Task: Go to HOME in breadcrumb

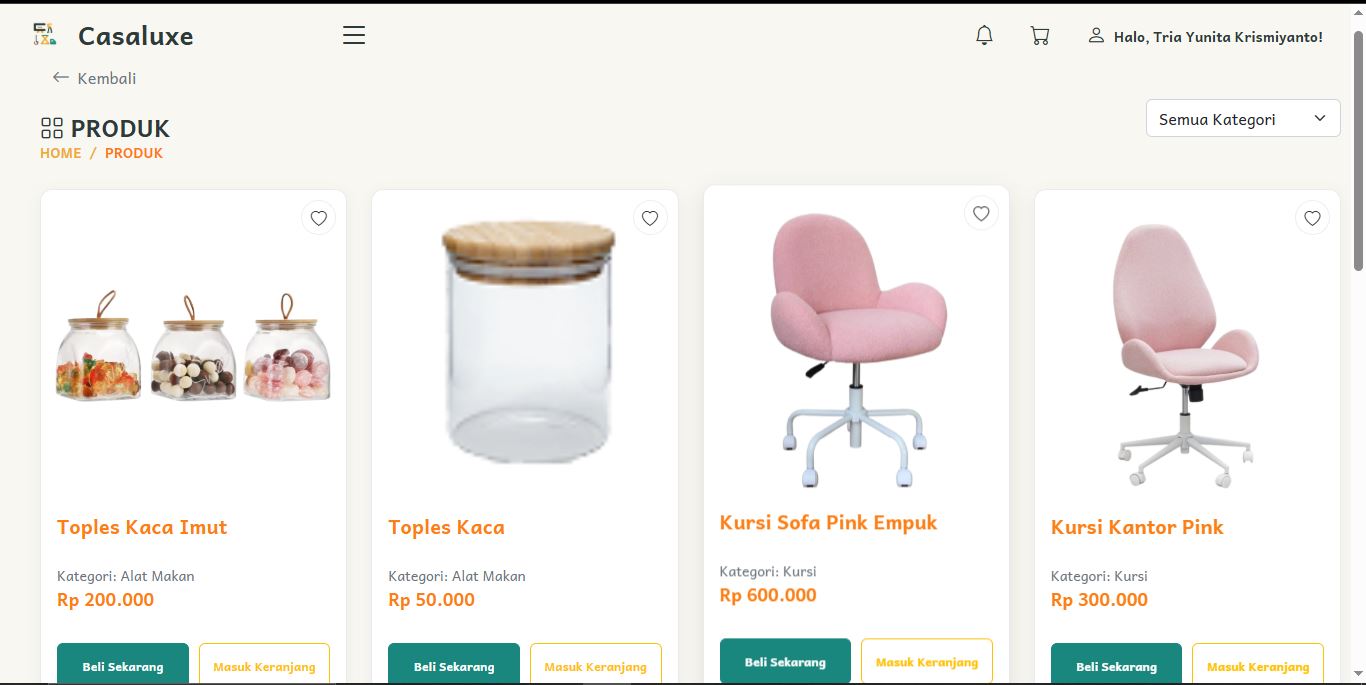Action: pos(61,153)
